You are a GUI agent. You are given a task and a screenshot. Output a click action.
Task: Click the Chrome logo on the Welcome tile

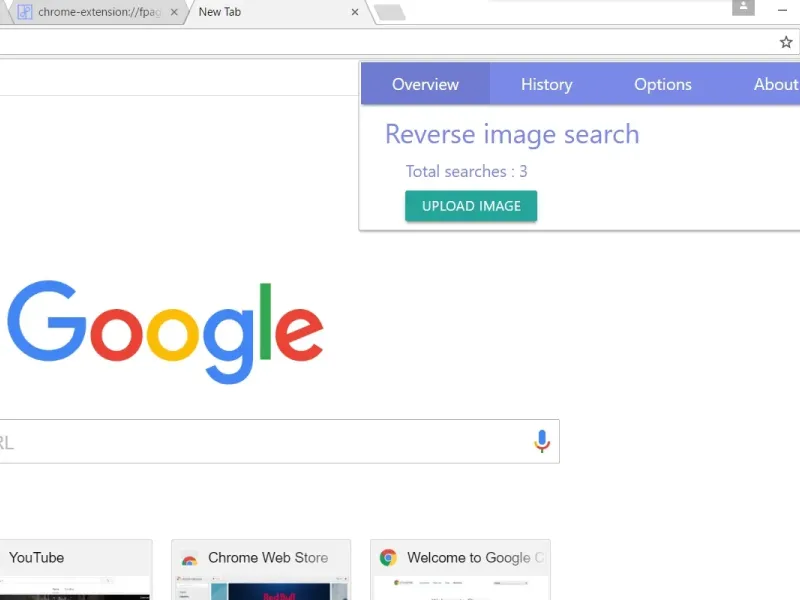pos(388,558)
